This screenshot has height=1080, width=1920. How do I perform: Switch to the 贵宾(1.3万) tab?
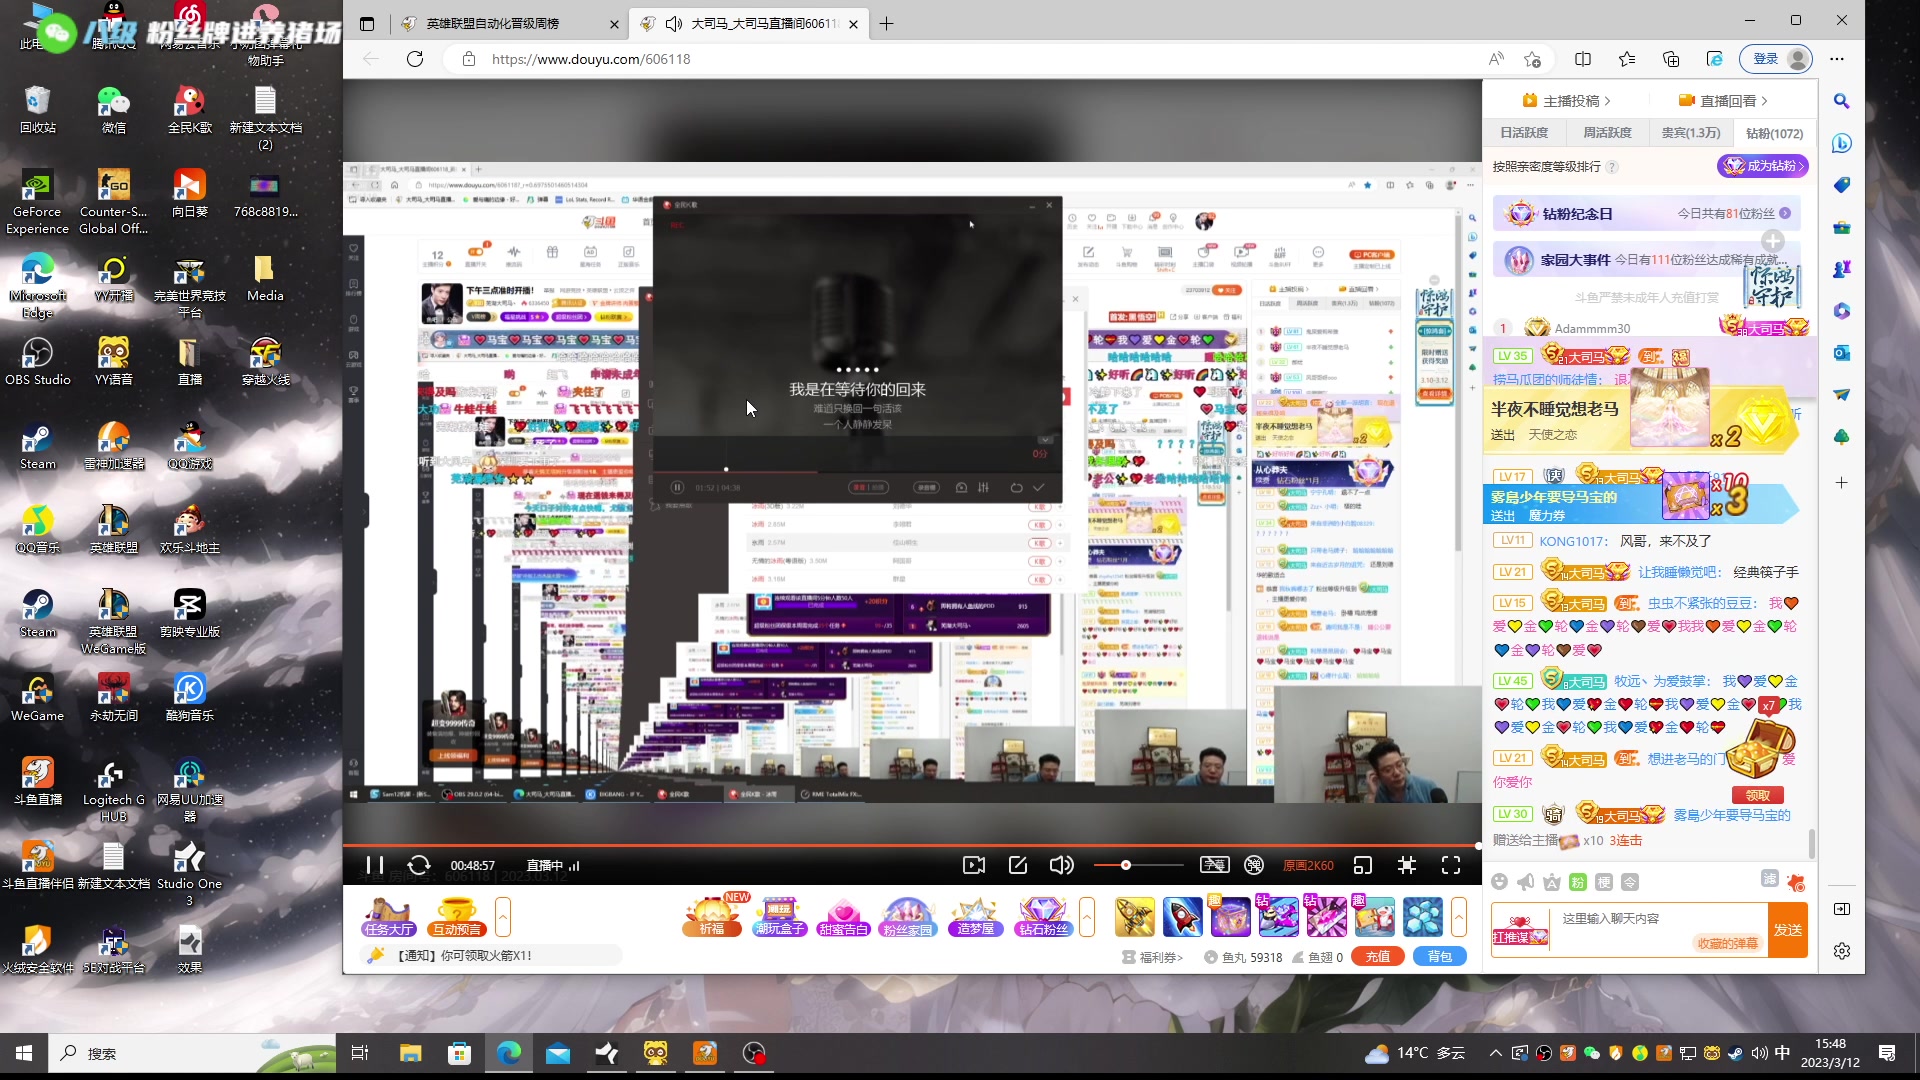tap(1690, 133)
